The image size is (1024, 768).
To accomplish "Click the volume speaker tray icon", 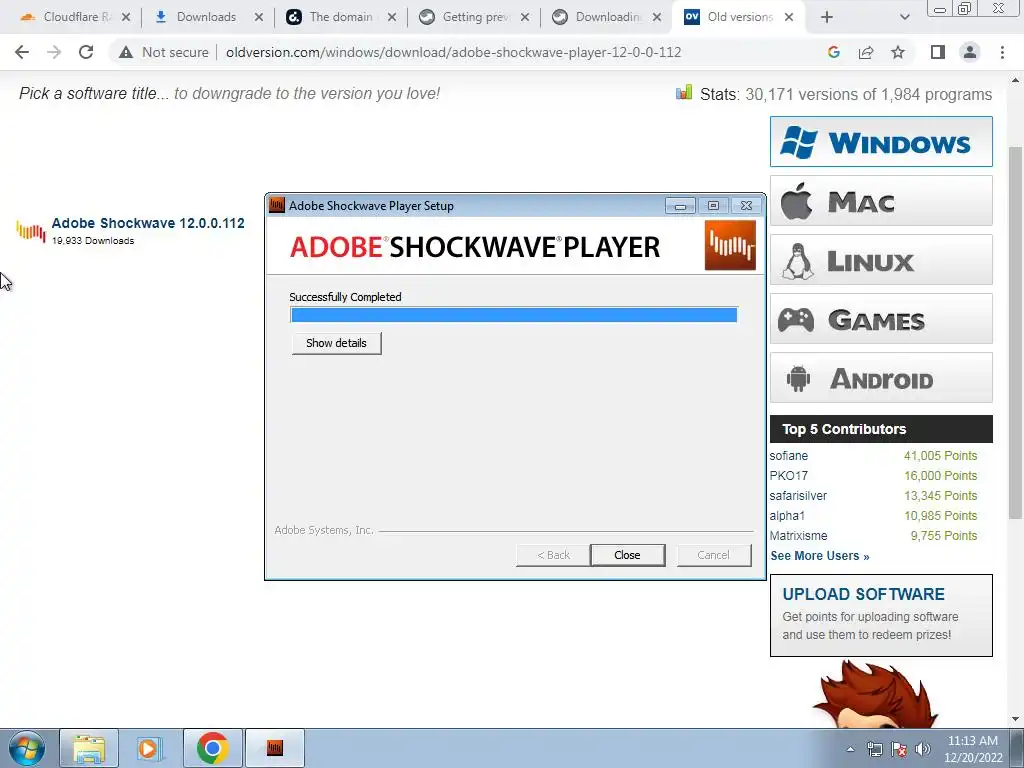I will [923, 749].
